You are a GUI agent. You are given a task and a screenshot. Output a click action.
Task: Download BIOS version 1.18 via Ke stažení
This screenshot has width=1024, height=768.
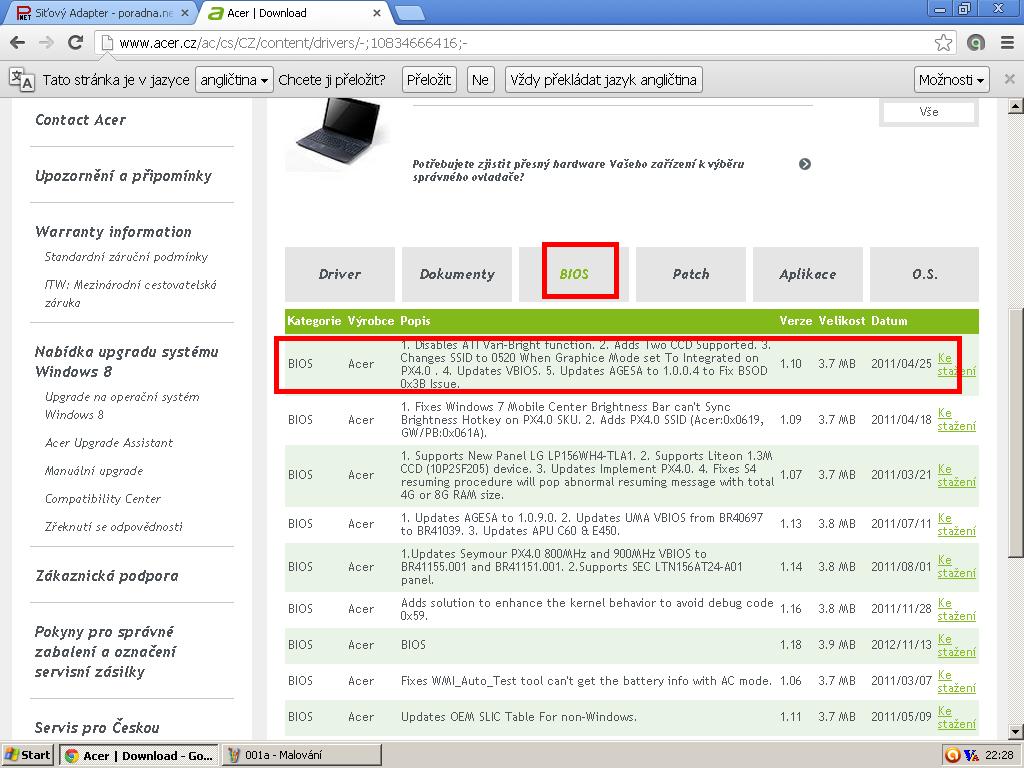[x=956, y=645]
